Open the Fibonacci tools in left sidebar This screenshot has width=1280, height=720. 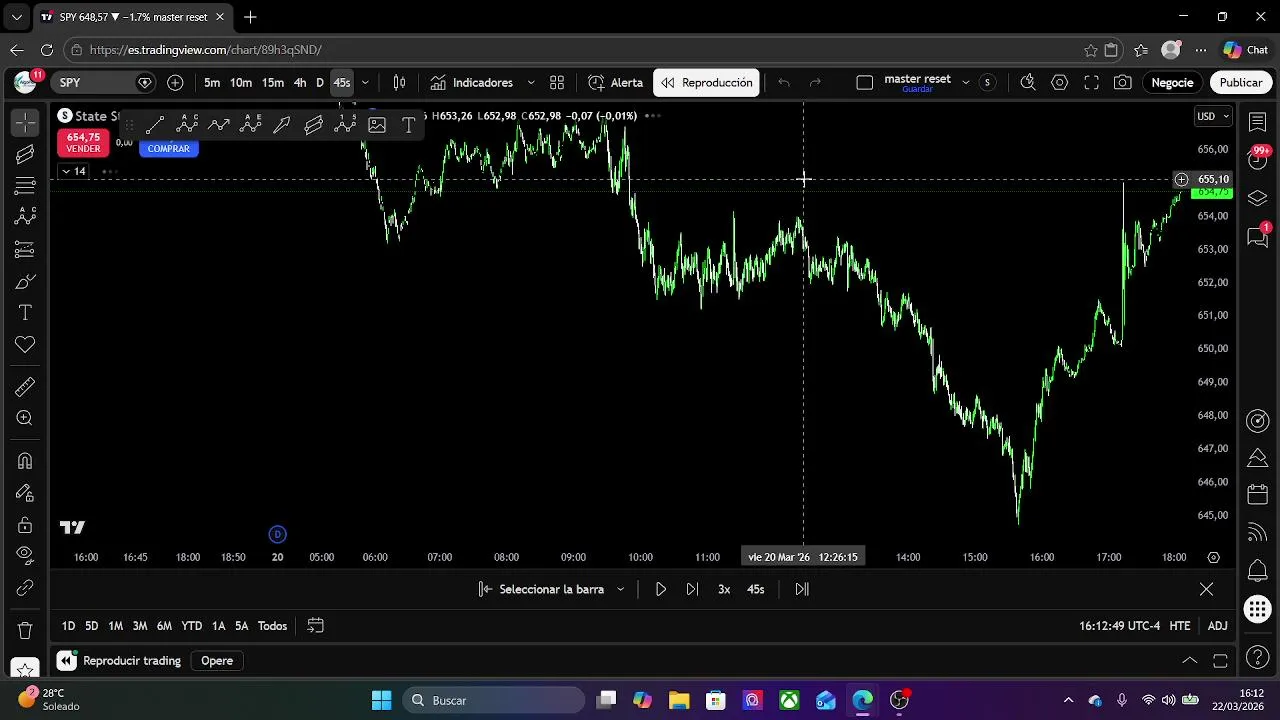coord(25,185)
